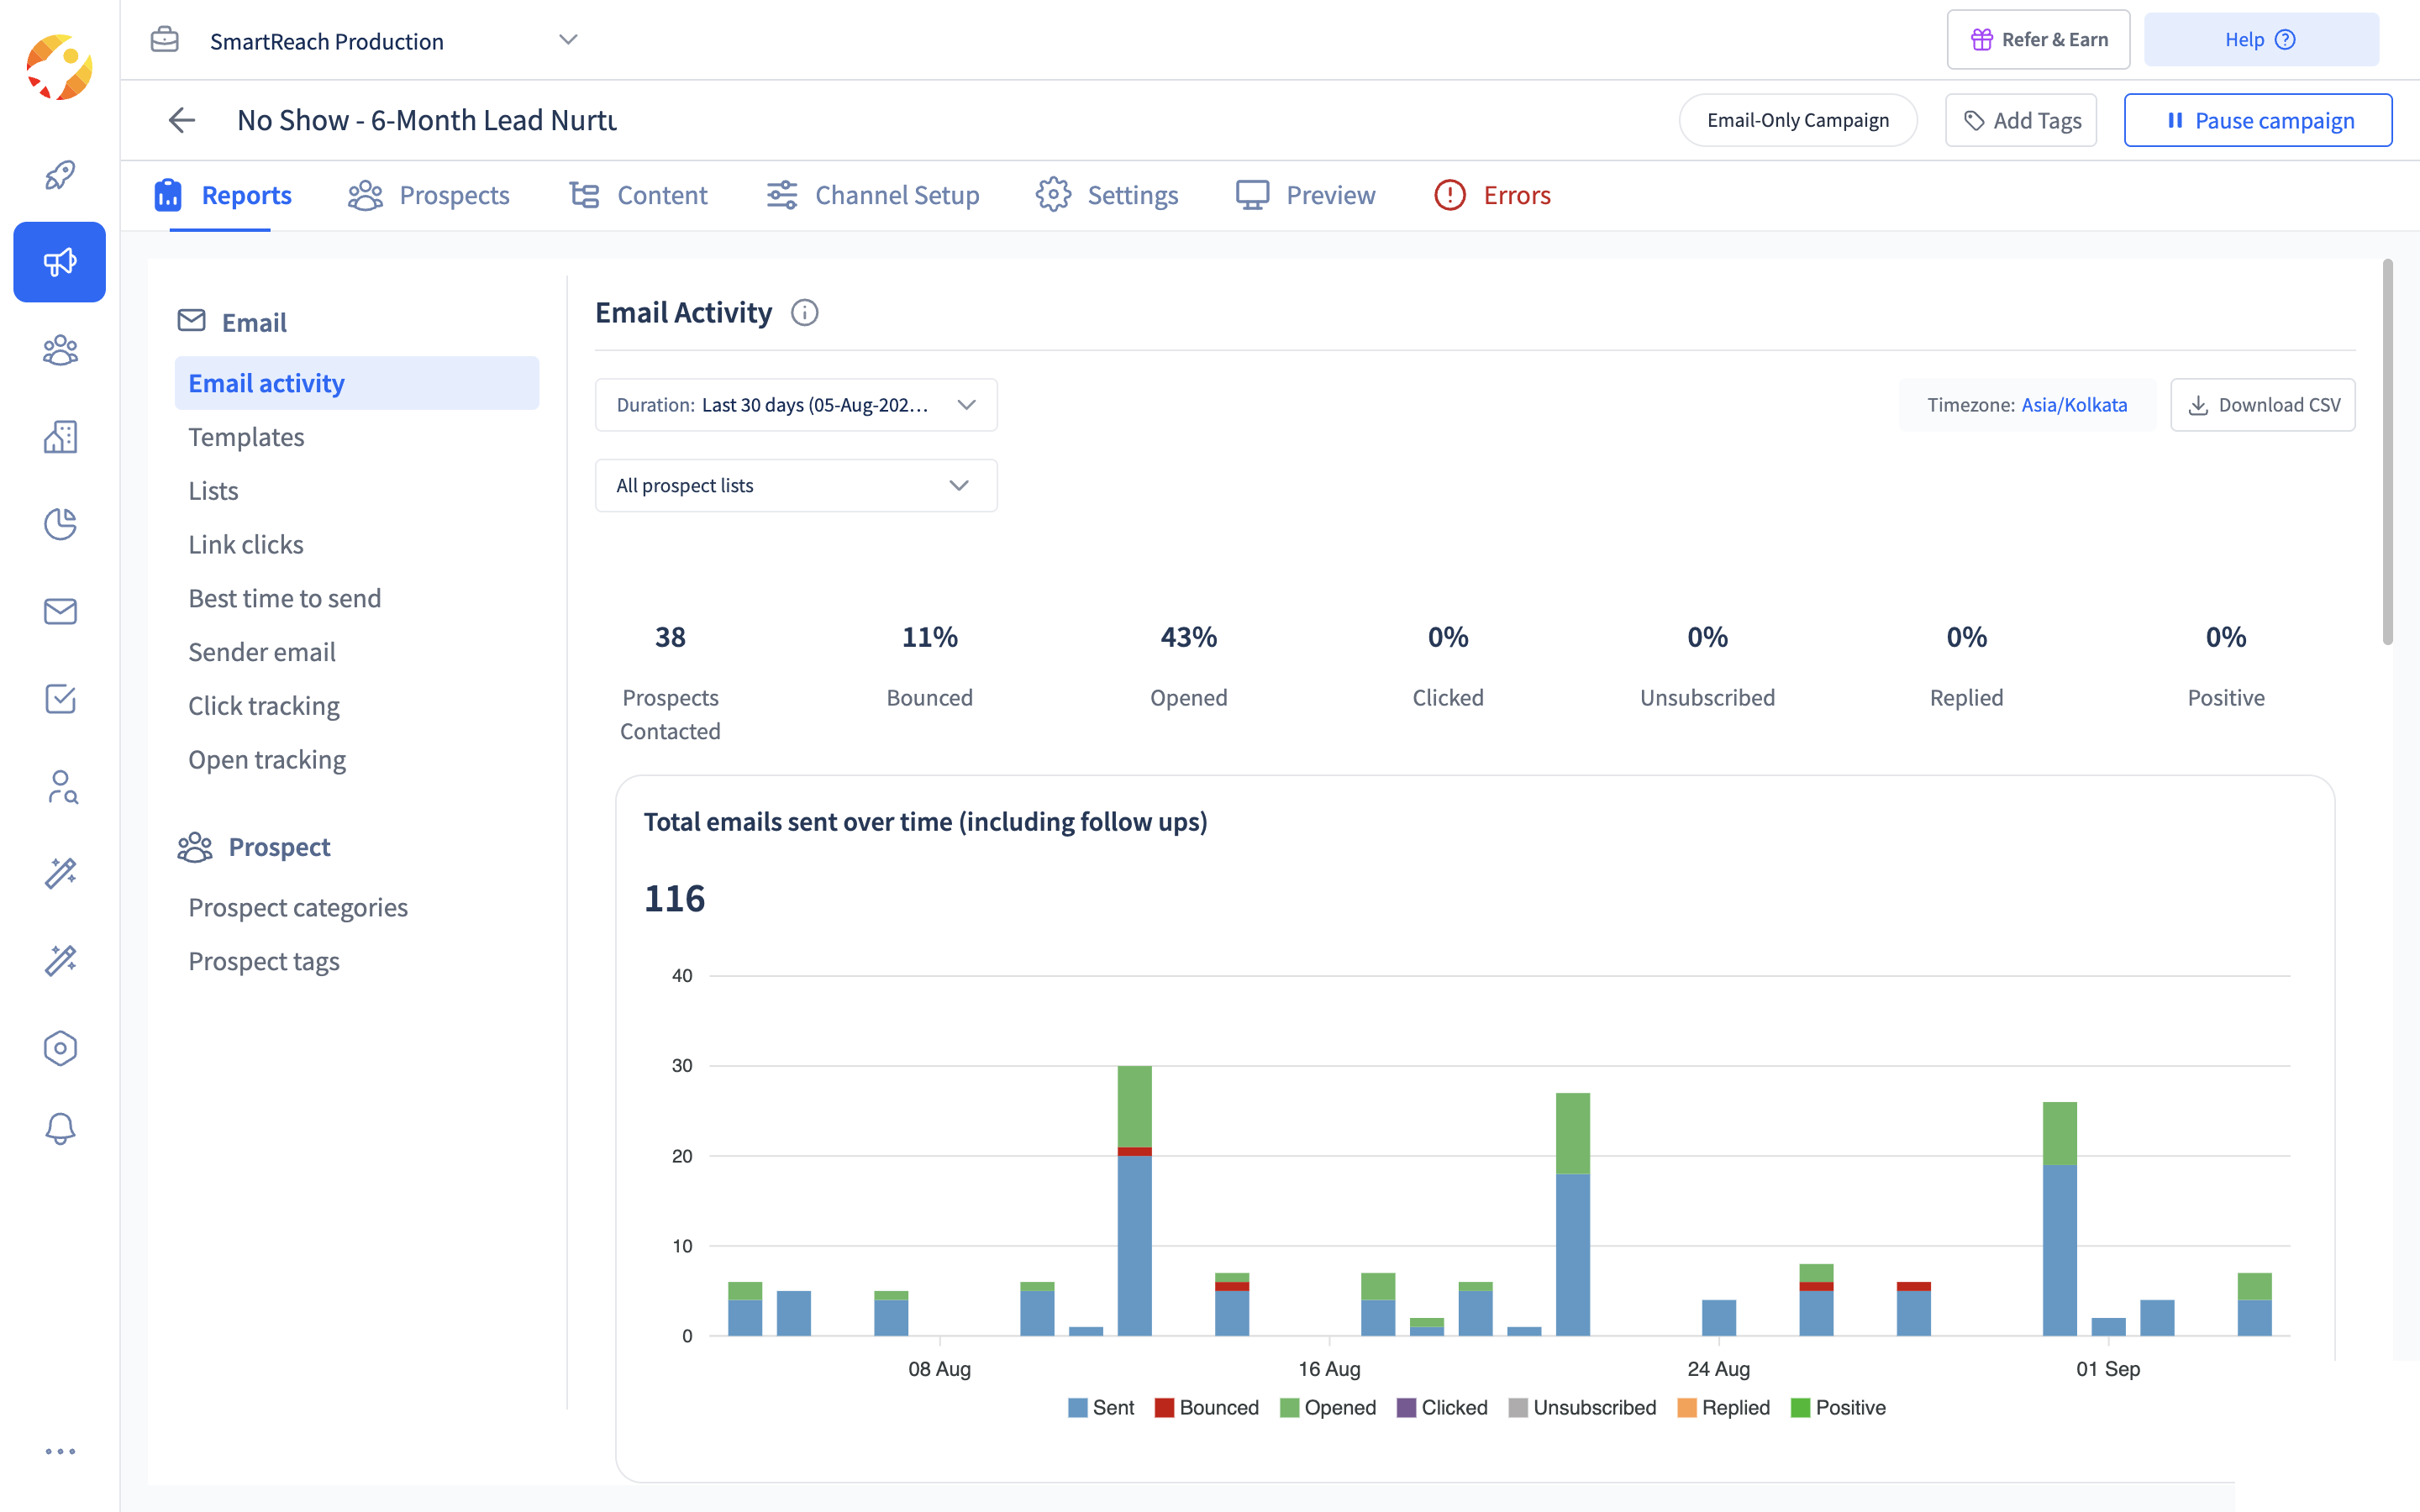Open the tasks checkbox sidebar icon
This screenshot has height=1512, width=2420.
coord(60,699)
